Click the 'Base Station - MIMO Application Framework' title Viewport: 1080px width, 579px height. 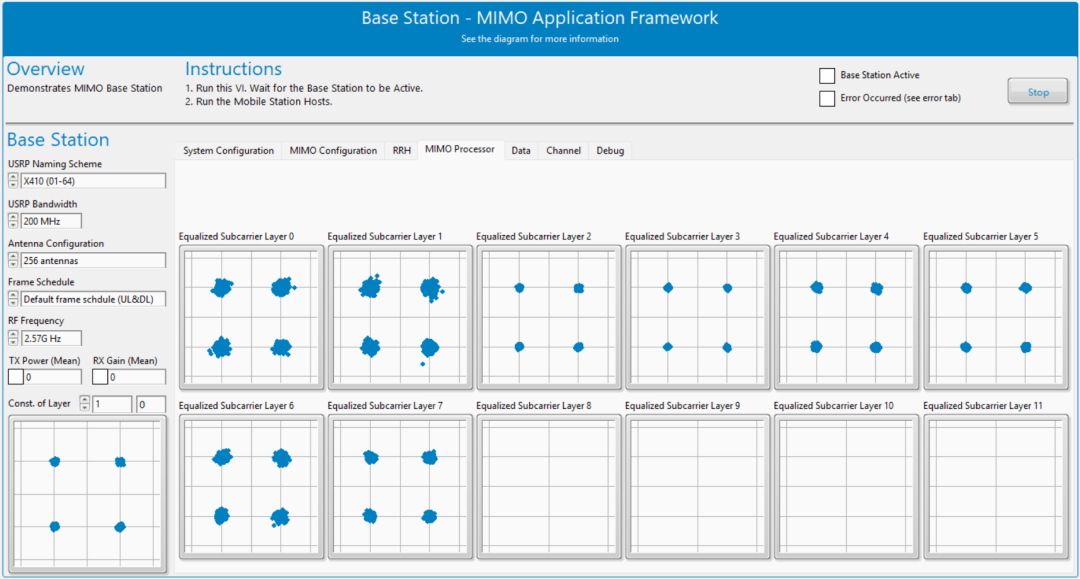(x=540, y=18)
